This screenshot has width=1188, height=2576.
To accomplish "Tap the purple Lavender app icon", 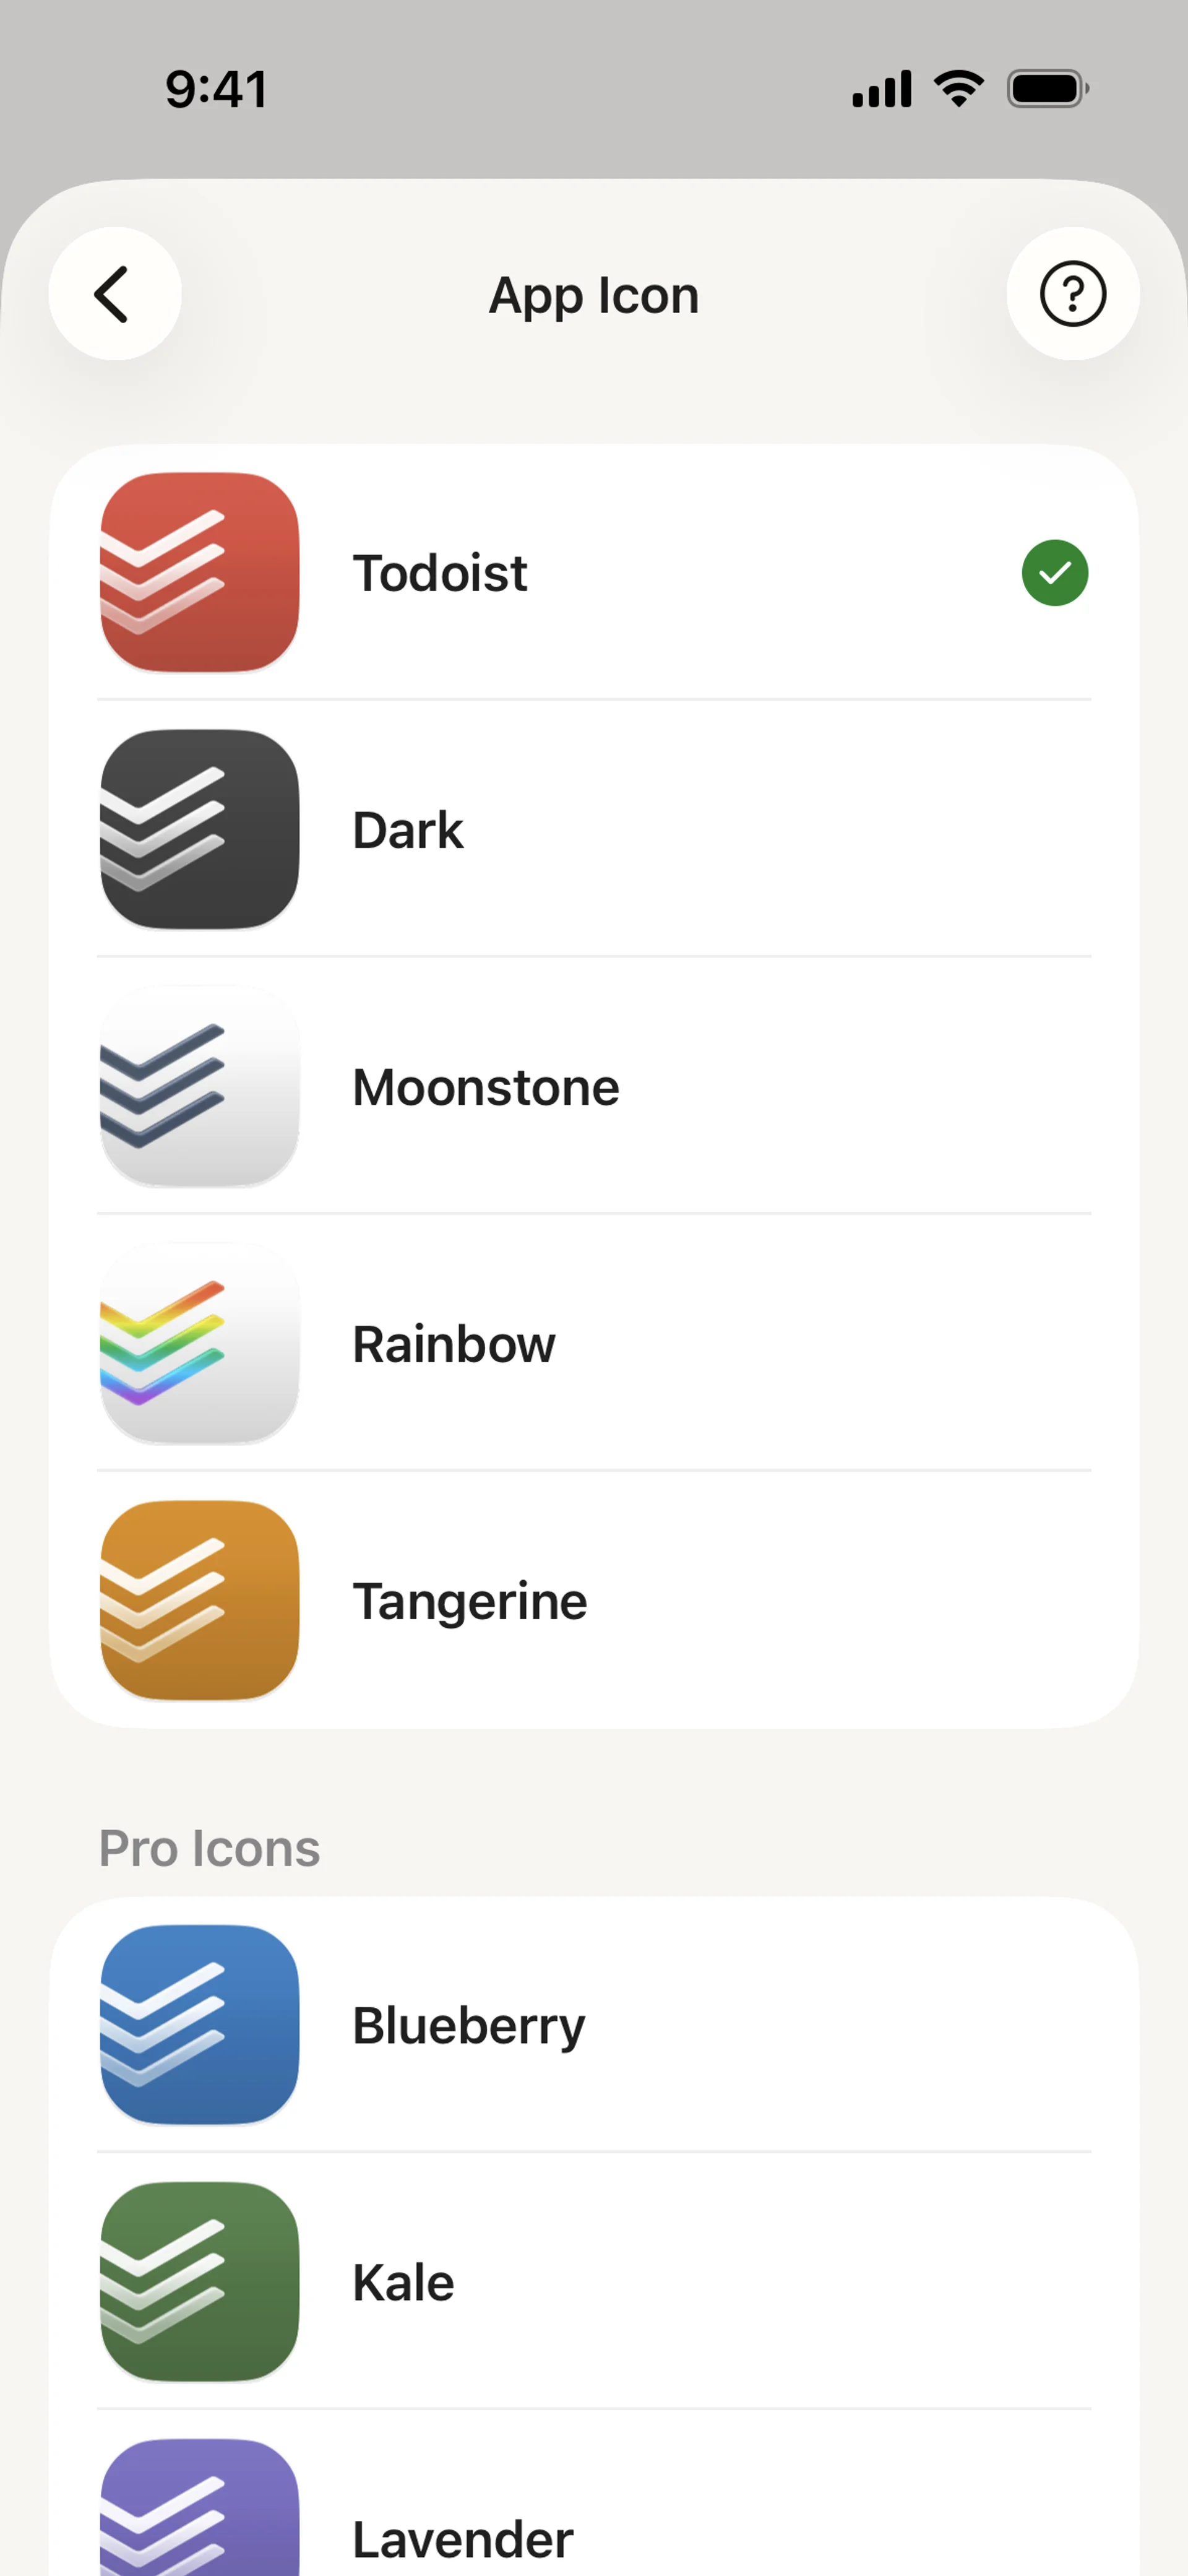I will coord(200,2510).
